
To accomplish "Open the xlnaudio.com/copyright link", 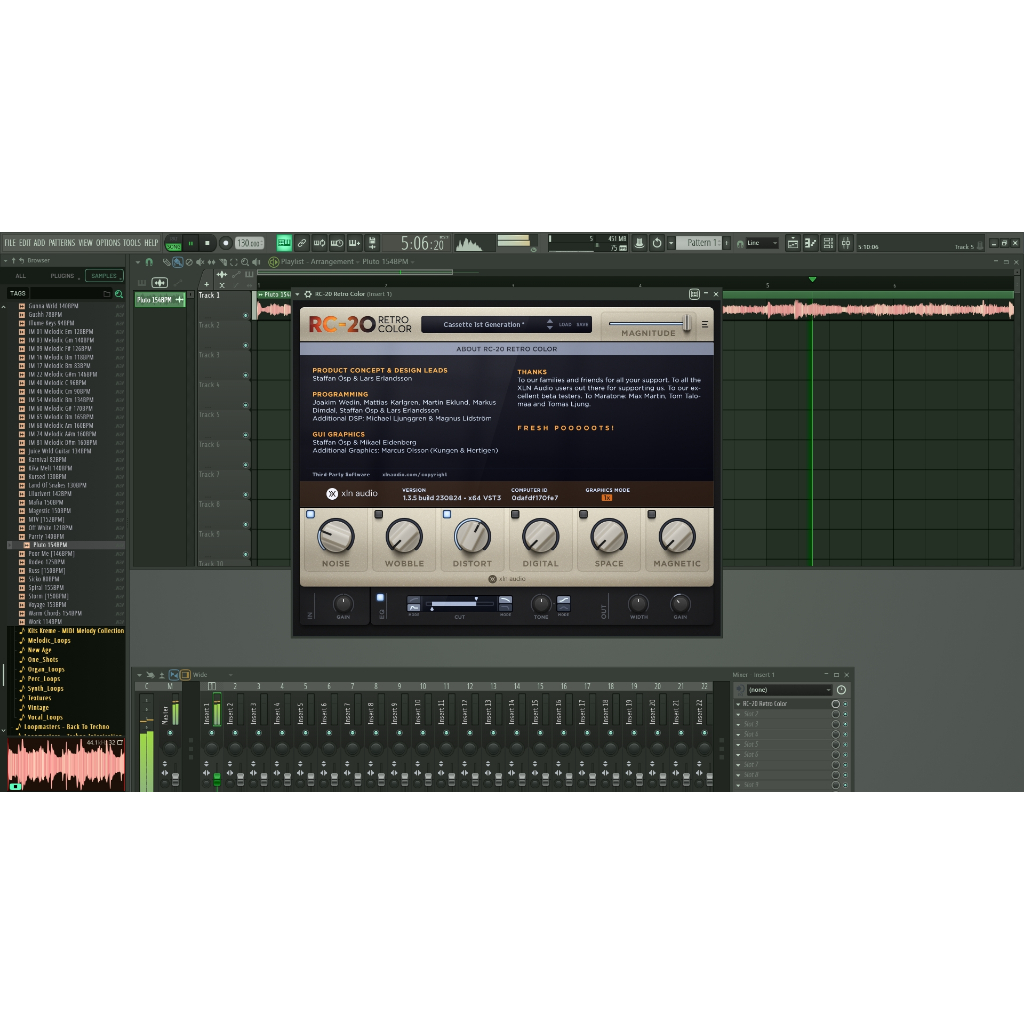I will [414, 474].
